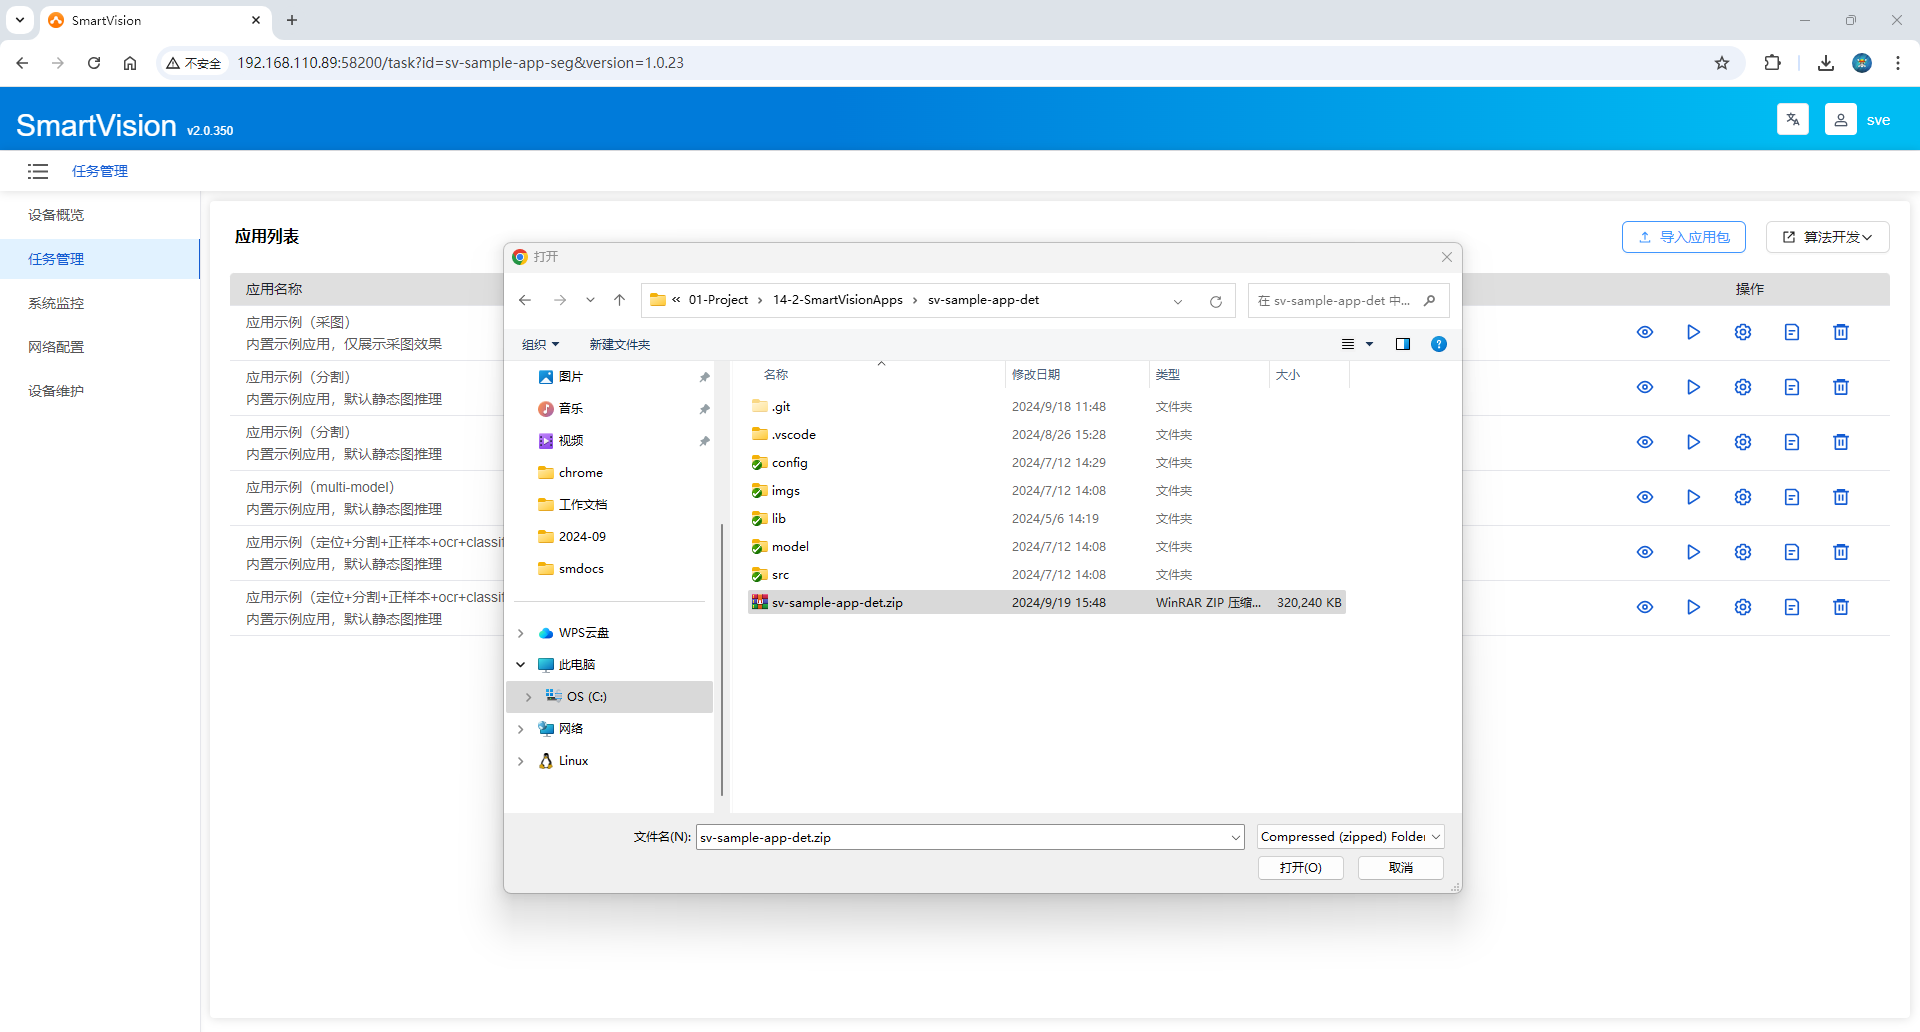Click 新建文件夹 in dialog toolbar

[620, 344]
